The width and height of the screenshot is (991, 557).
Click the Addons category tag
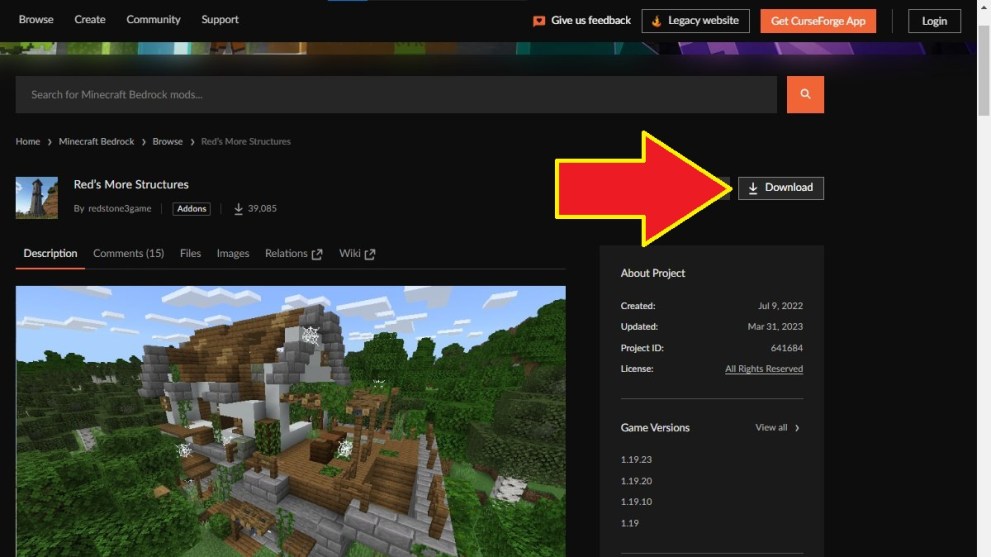pos(192,209)
